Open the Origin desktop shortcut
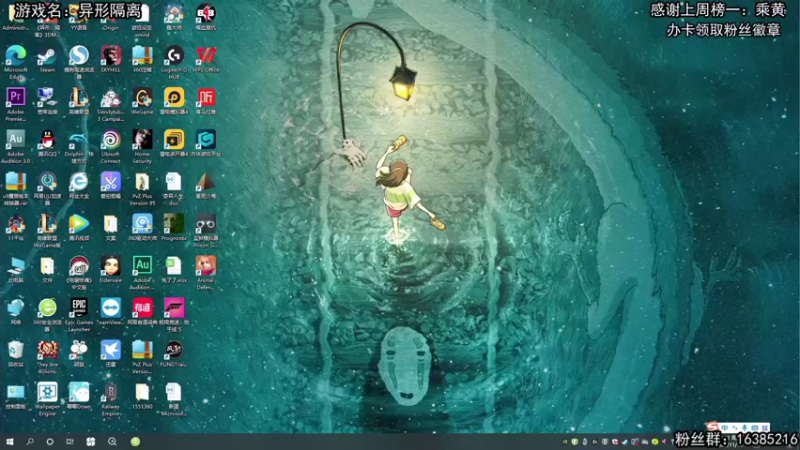The image size is (800, 450). coord(111,14)
